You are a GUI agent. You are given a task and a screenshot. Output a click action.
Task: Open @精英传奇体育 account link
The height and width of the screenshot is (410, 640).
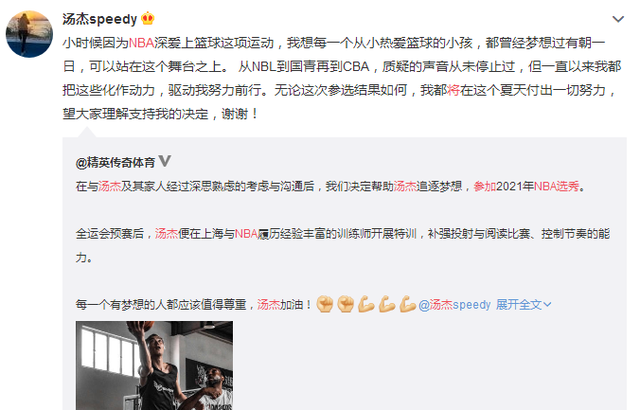[x=116, y=163]
